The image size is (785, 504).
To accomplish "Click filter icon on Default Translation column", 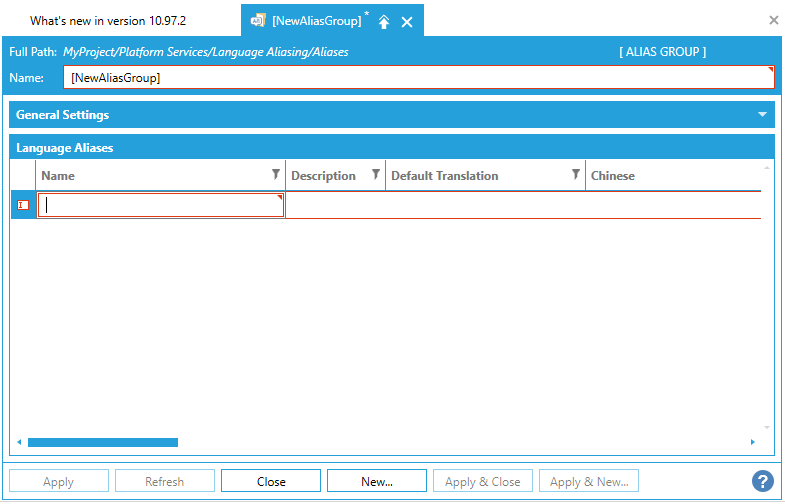I will pos(576,175).
